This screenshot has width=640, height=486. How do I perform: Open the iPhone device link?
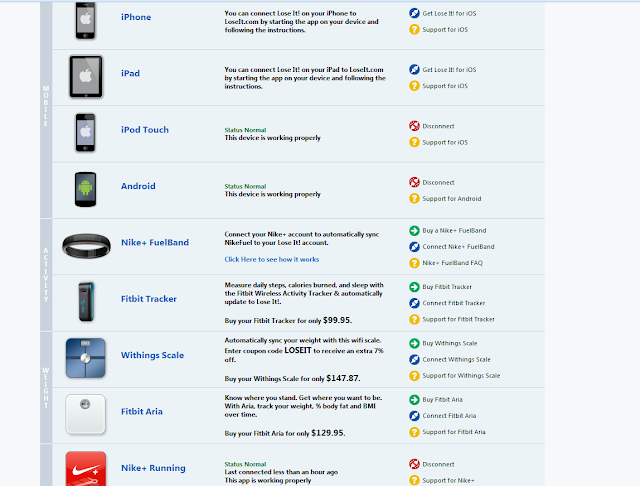point(136,17)
